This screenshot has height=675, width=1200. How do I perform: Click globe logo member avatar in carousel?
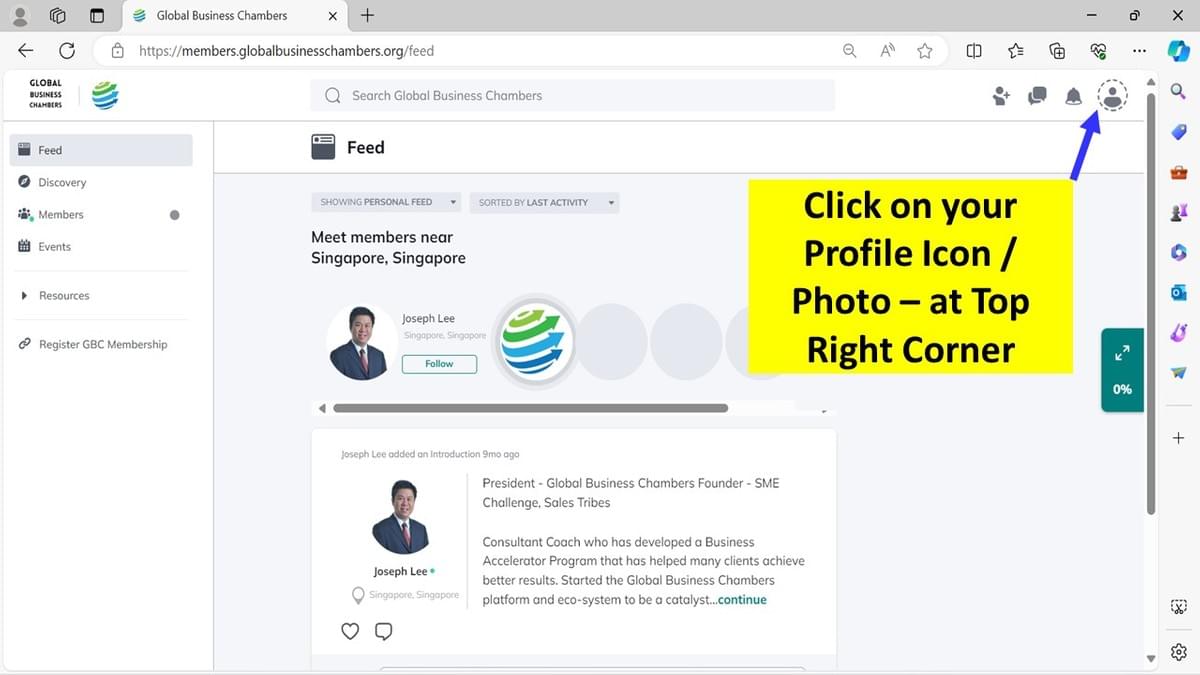[536, 341]
